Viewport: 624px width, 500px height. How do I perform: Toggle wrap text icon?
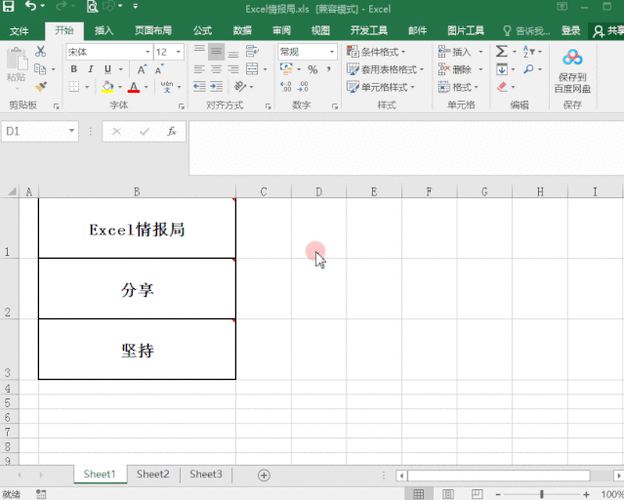252,51
